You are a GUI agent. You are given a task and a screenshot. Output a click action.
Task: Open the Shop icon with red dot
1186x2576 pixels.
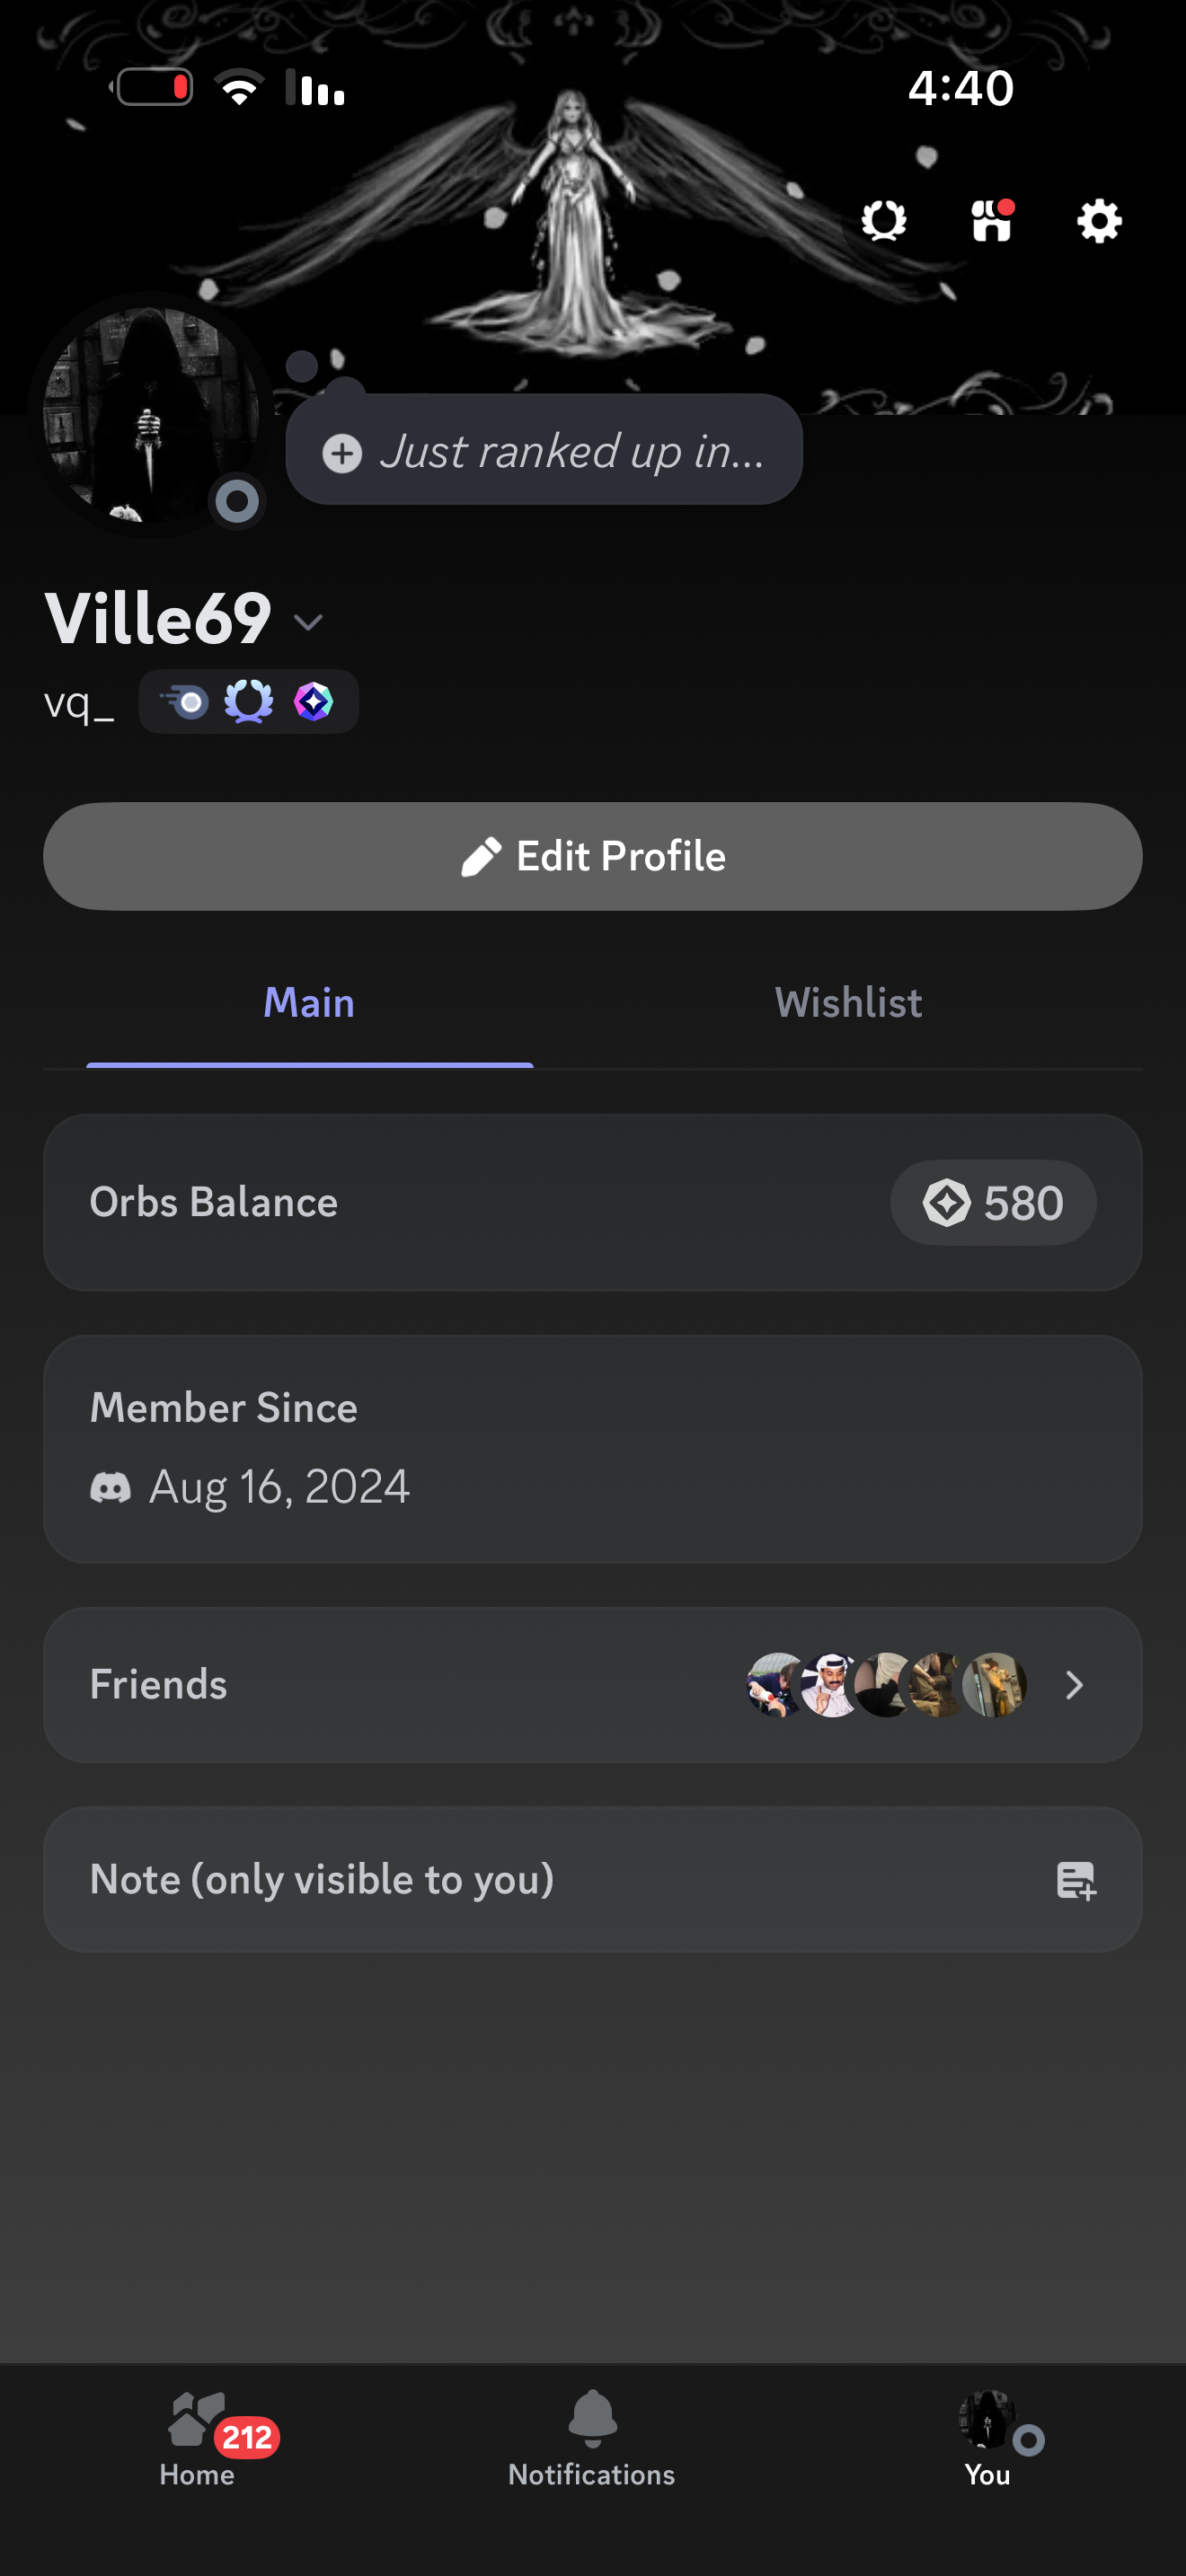[x=991, y=221]
